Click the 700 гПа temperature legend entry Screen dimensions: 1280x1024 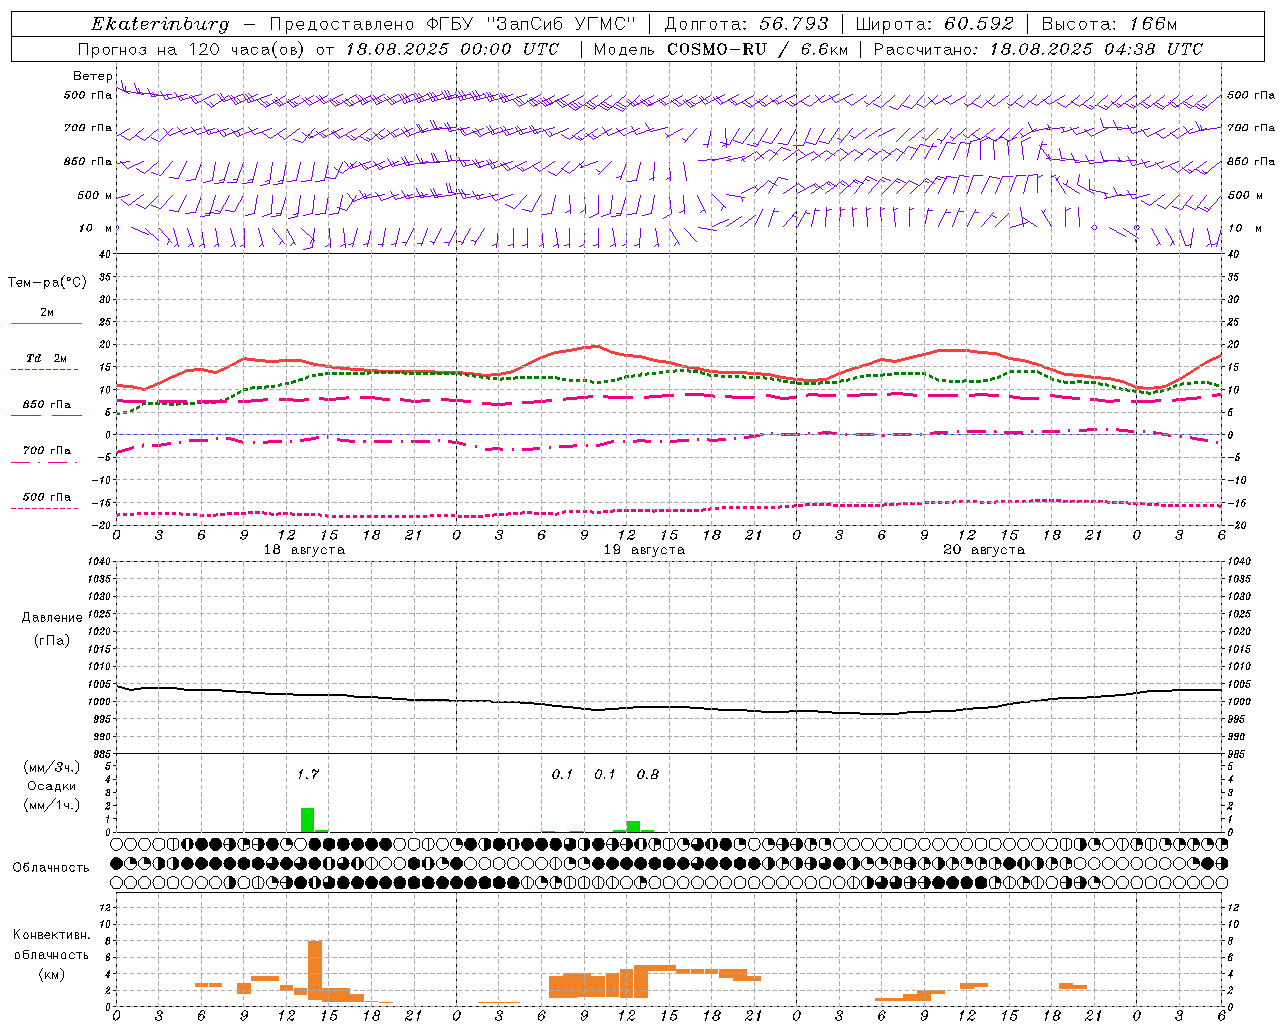[47, 451]
